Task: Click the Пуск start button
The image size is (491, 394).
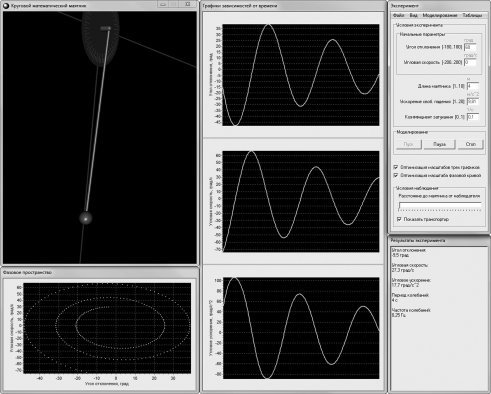Action: [x=409, y=144]
